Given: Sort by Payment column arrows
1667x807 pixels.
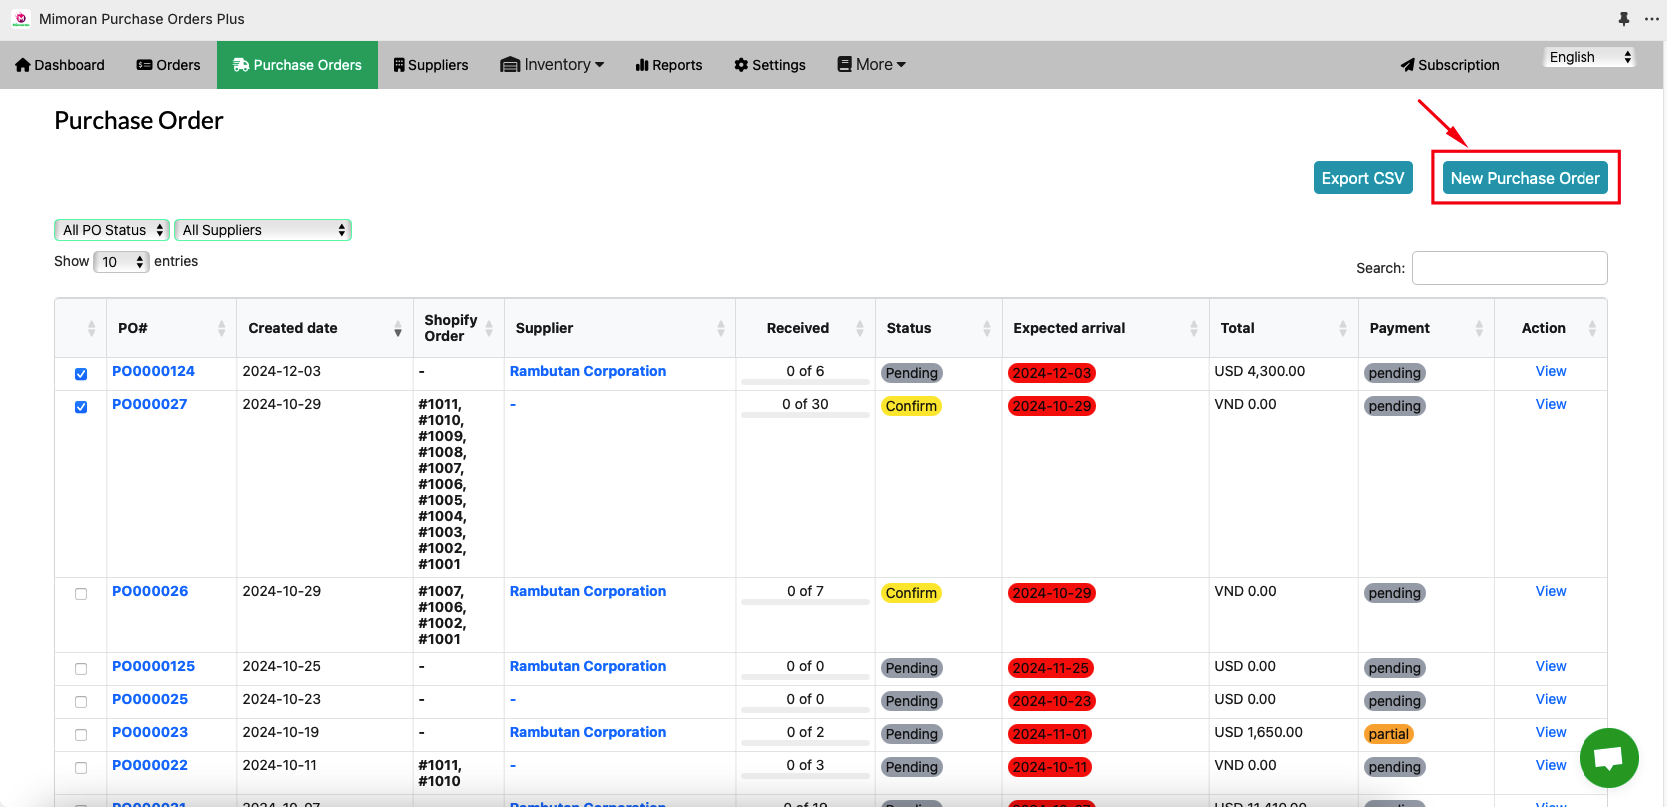Looking at the screenshot, I should click(1479, 328).
